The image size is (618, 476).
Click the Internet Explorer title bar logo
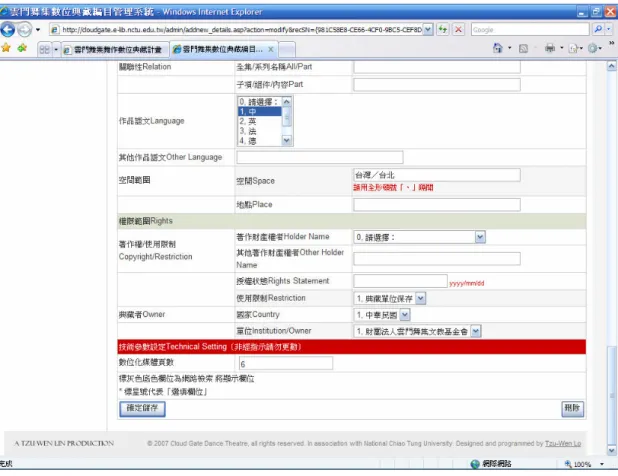[4, 11]
